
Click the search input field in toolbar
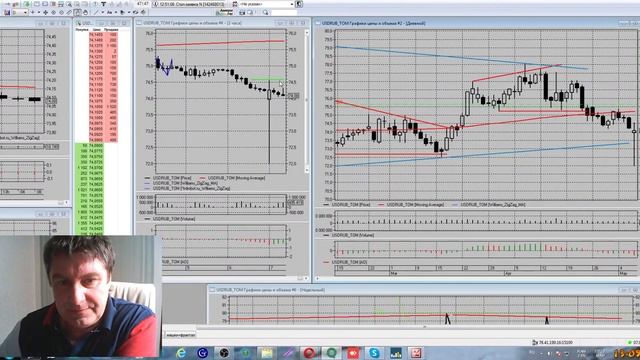[284, 13]
